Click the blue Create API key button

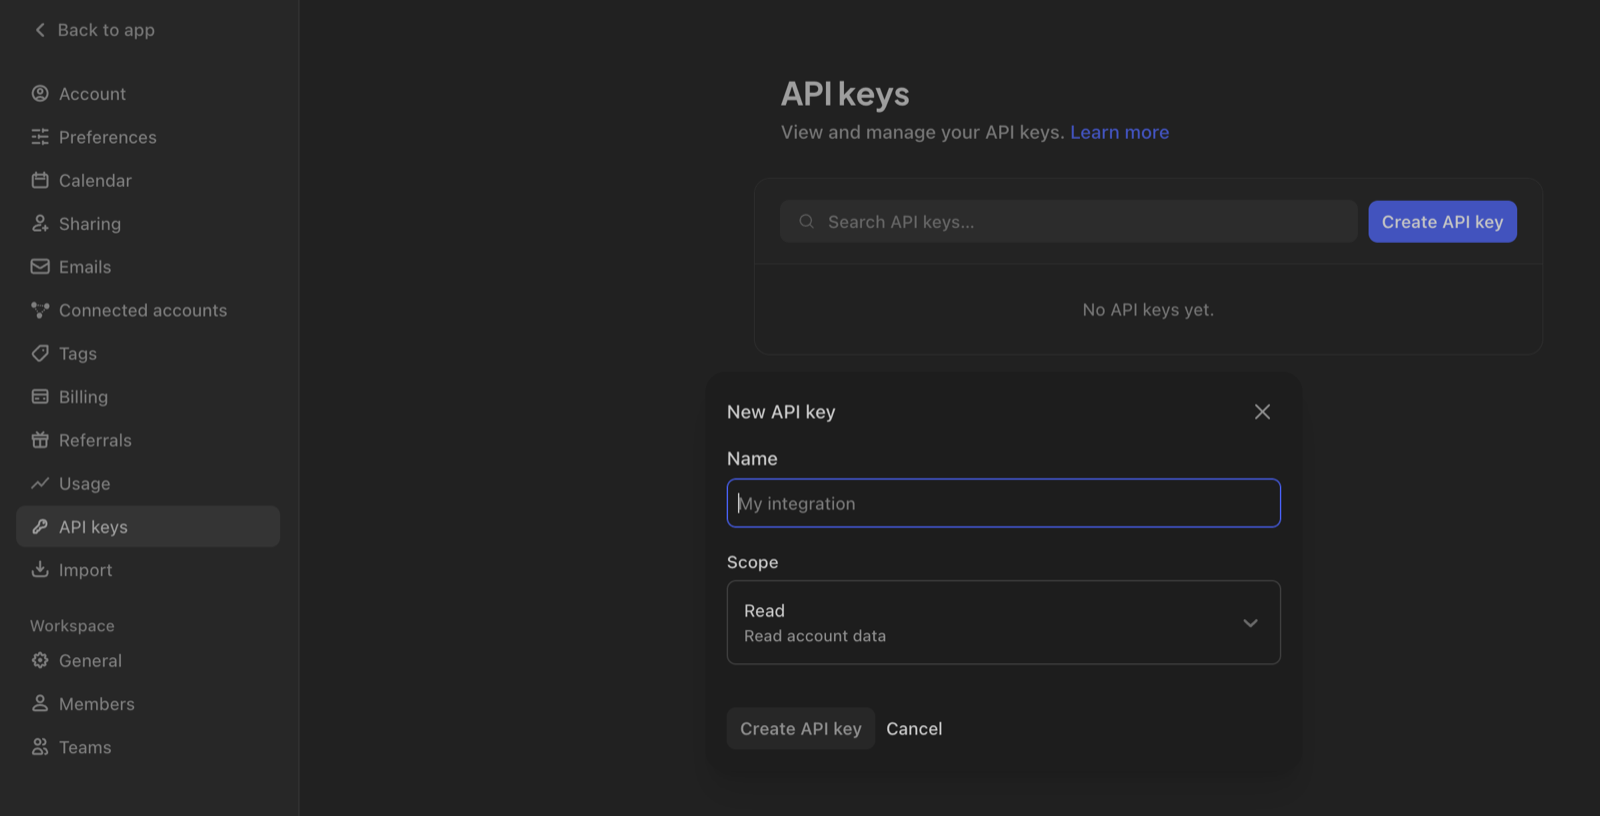click(1442, 222)
